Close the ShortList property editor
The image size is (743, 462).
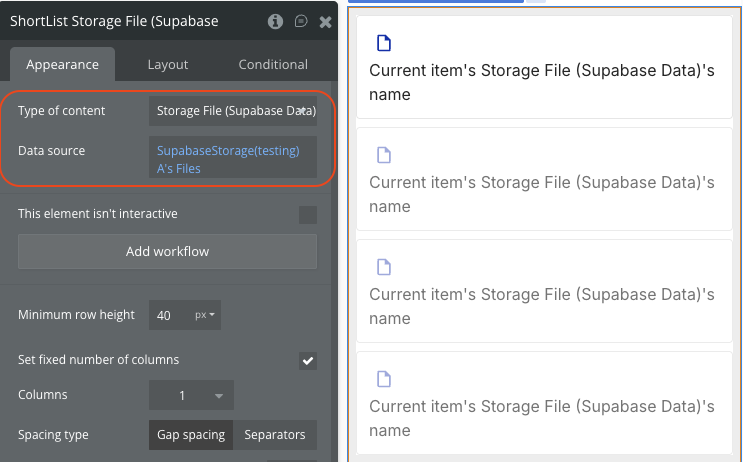325,21
